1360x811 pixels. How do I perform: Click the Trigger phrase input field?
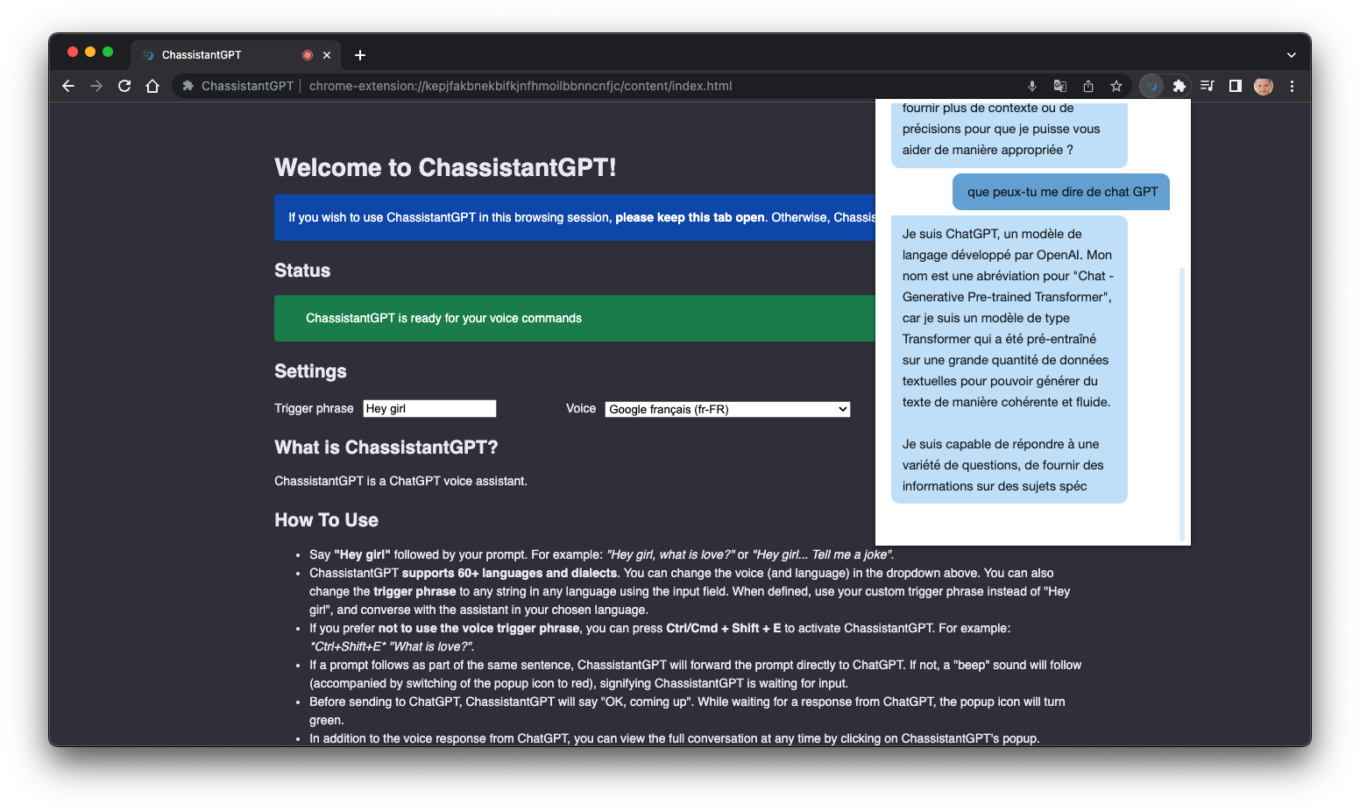pos(429,409)
